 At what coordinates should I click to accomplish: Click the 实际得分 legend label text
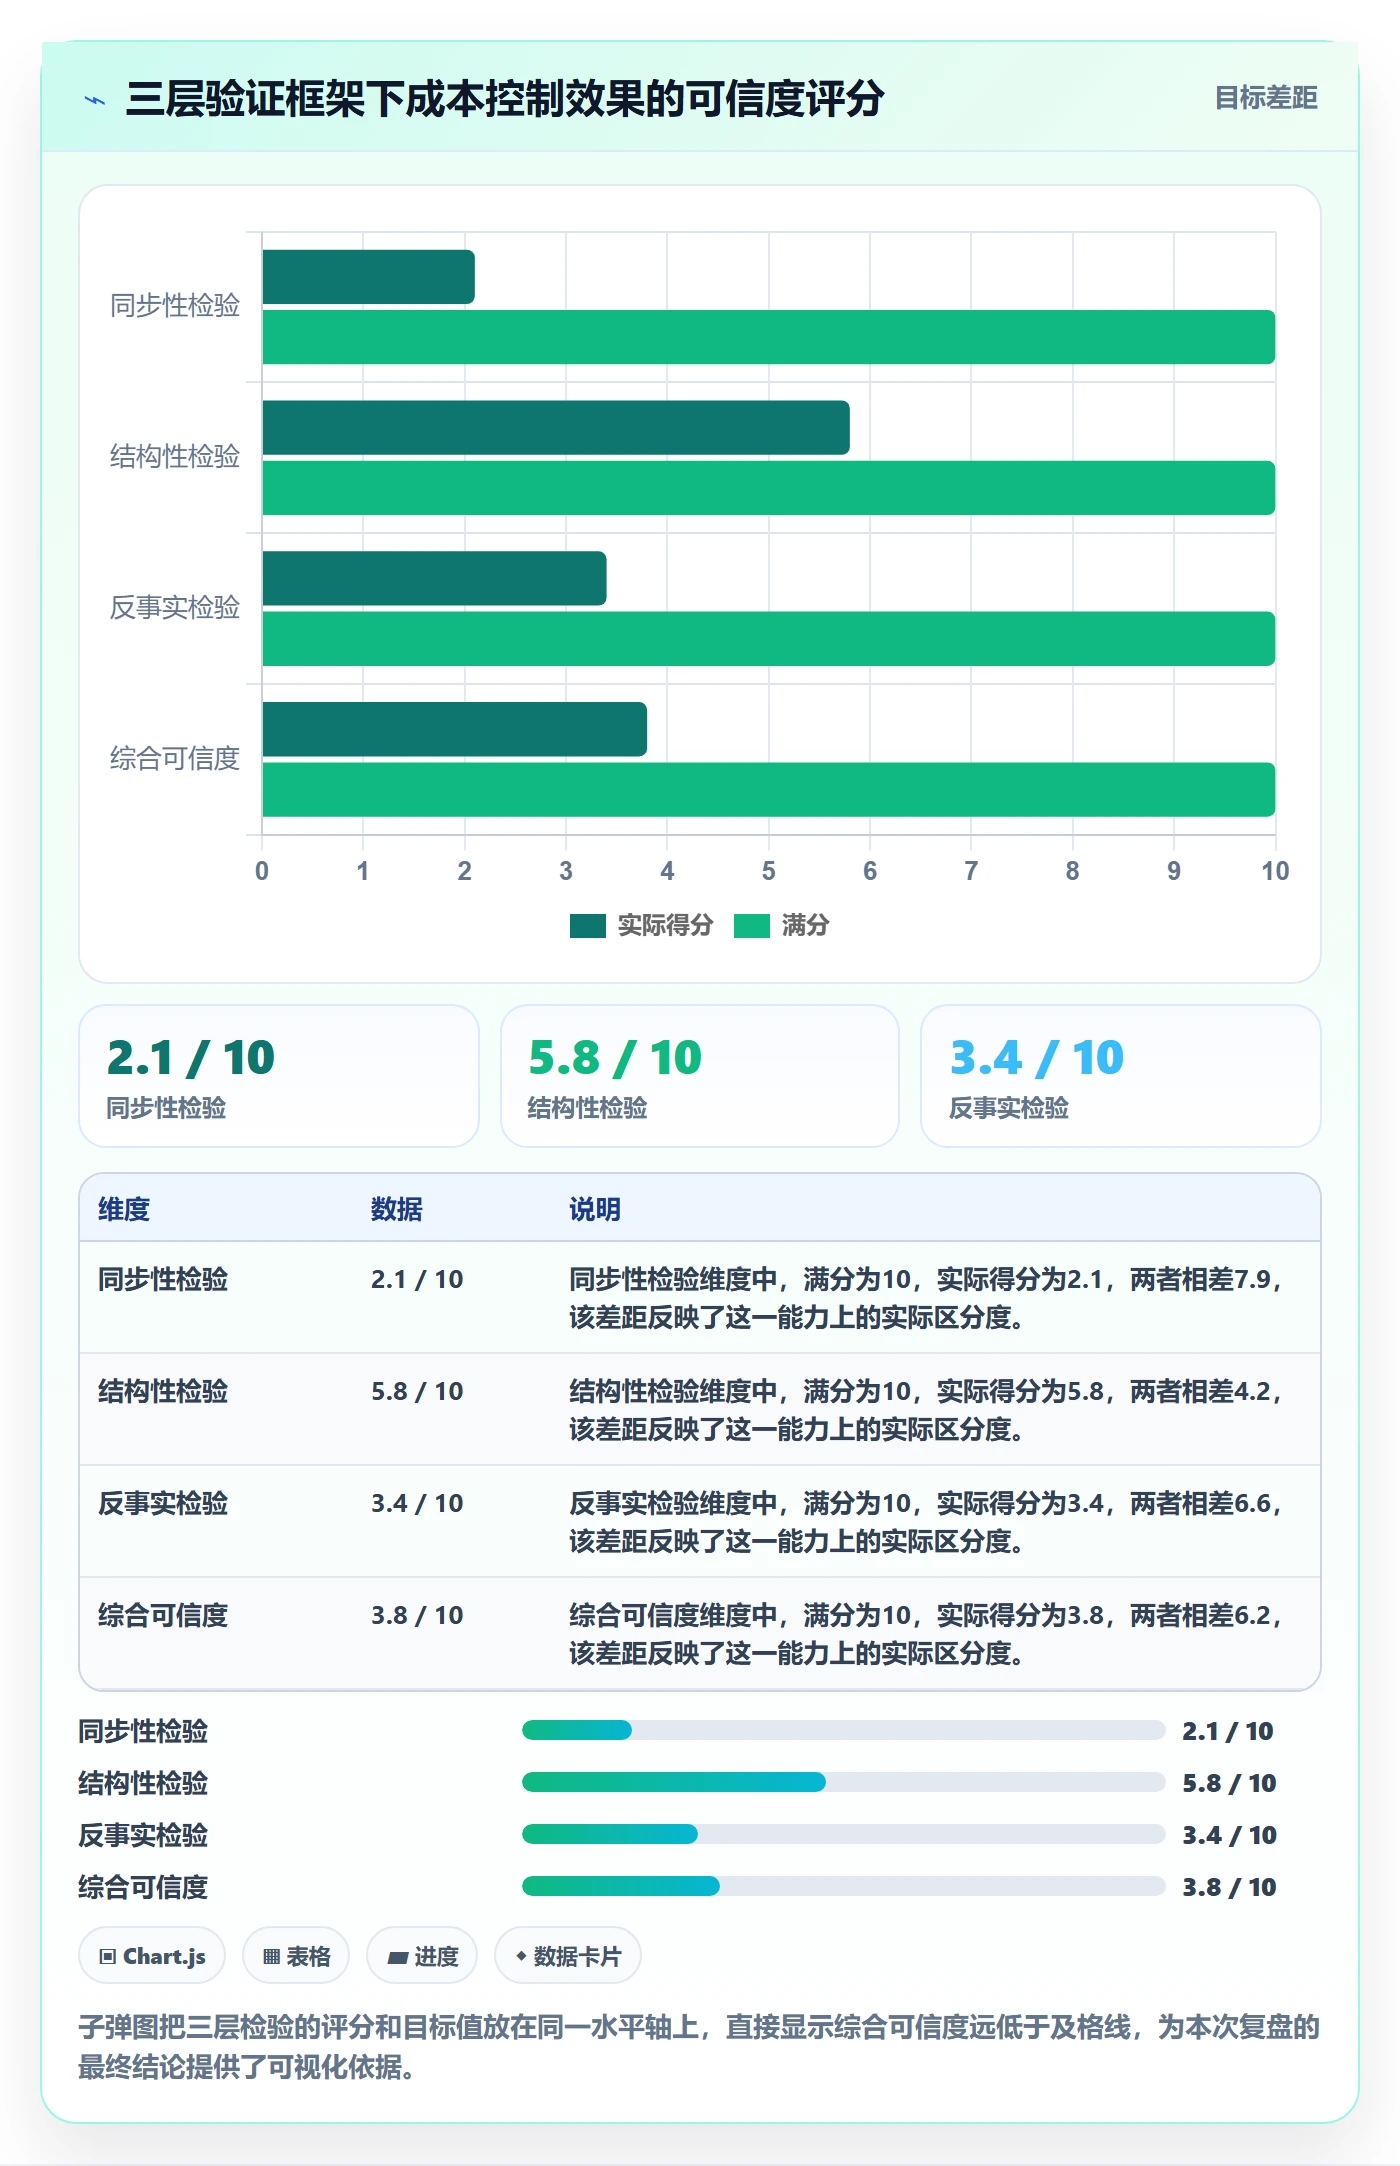click(x=665, y=925)
